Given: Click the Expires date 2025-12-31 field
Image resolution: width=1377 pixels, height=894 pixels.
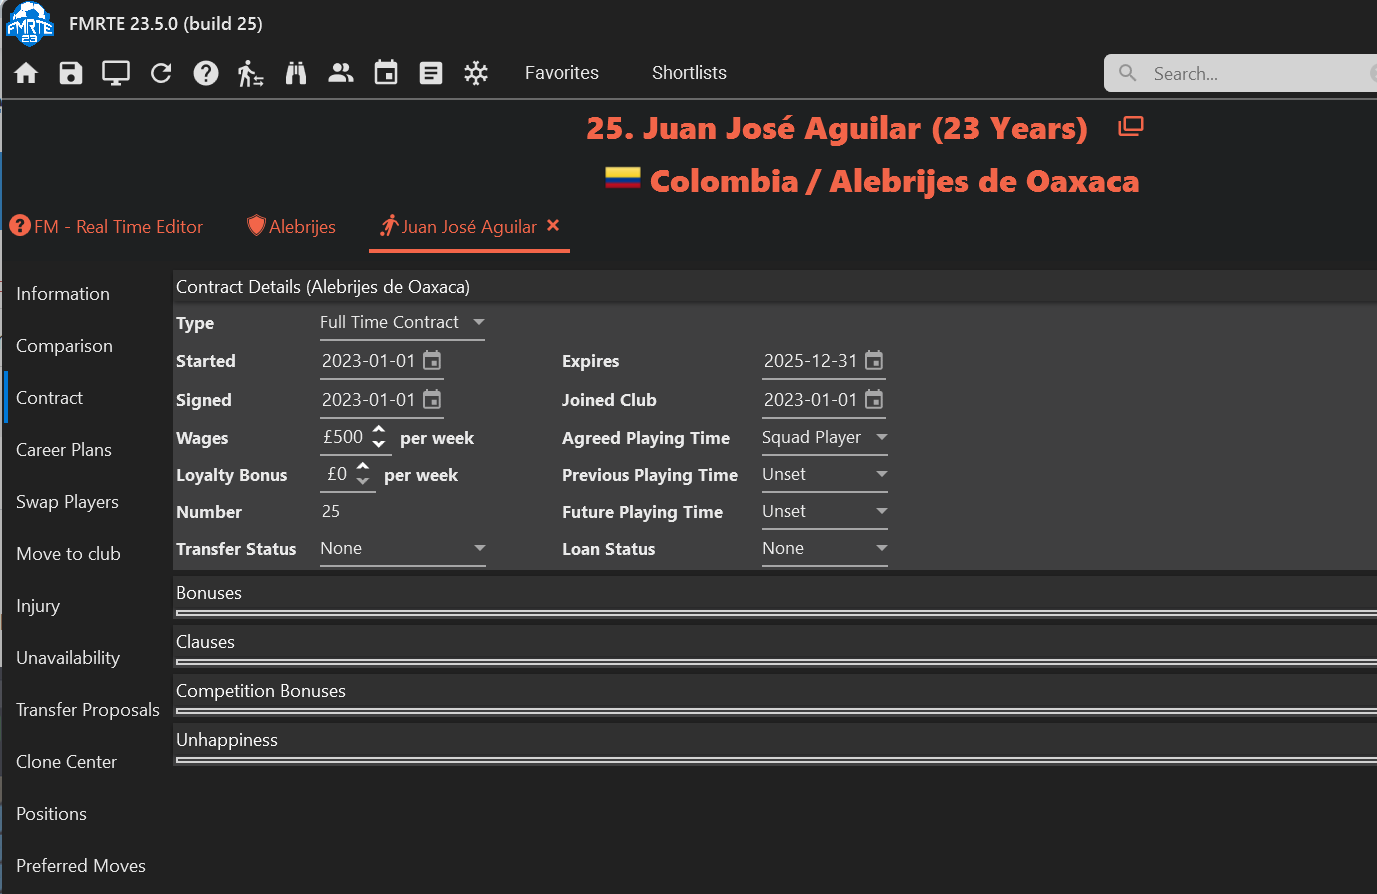Looking at the screenshot, I should (x=810, y=361).
